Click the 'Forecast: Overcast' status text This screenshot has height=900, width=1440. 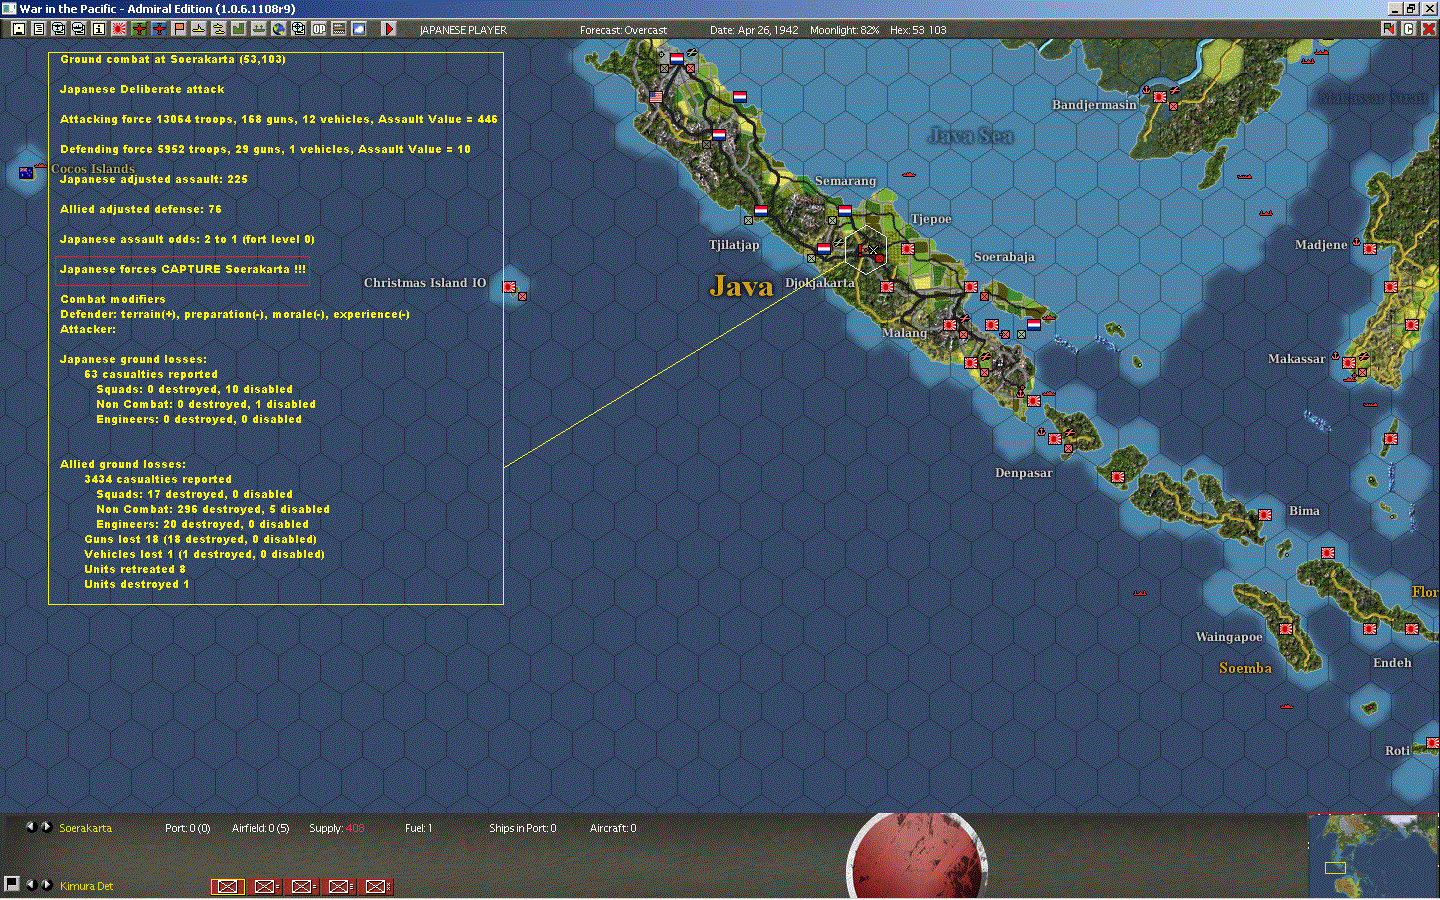click(x=623, y=30)
